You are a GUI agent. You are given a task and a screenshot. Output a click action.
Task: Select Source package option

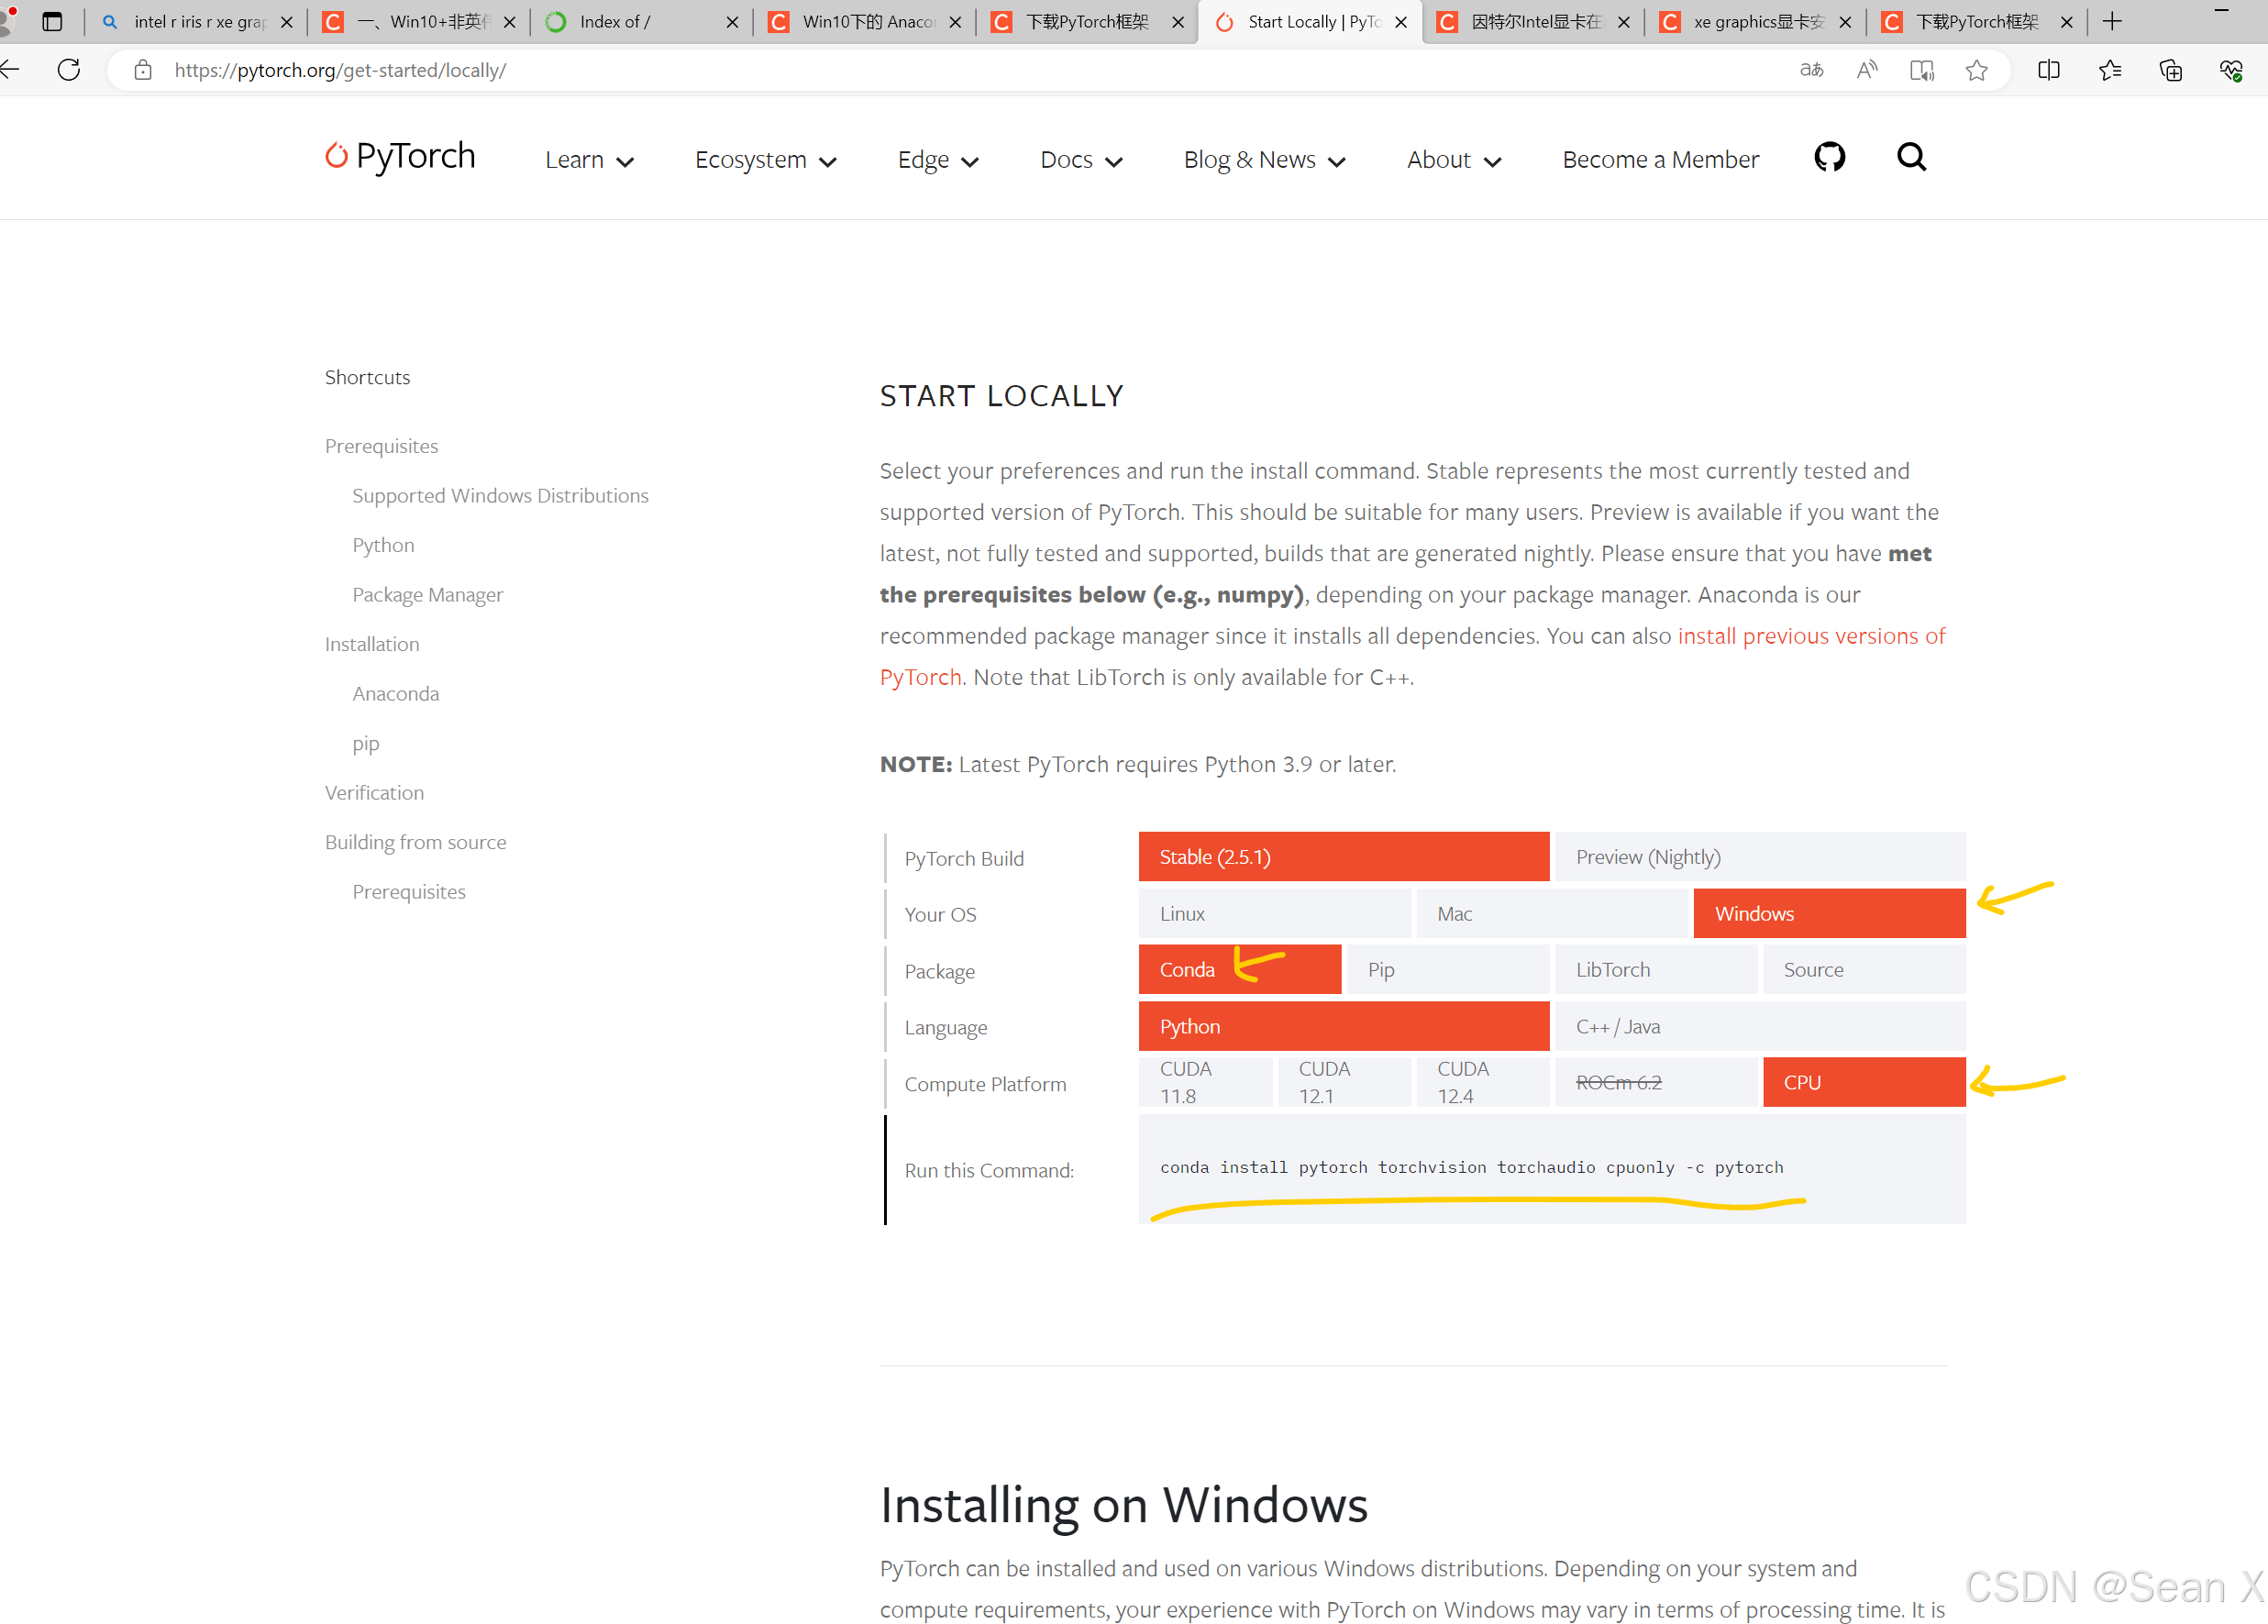[1864, 970]
